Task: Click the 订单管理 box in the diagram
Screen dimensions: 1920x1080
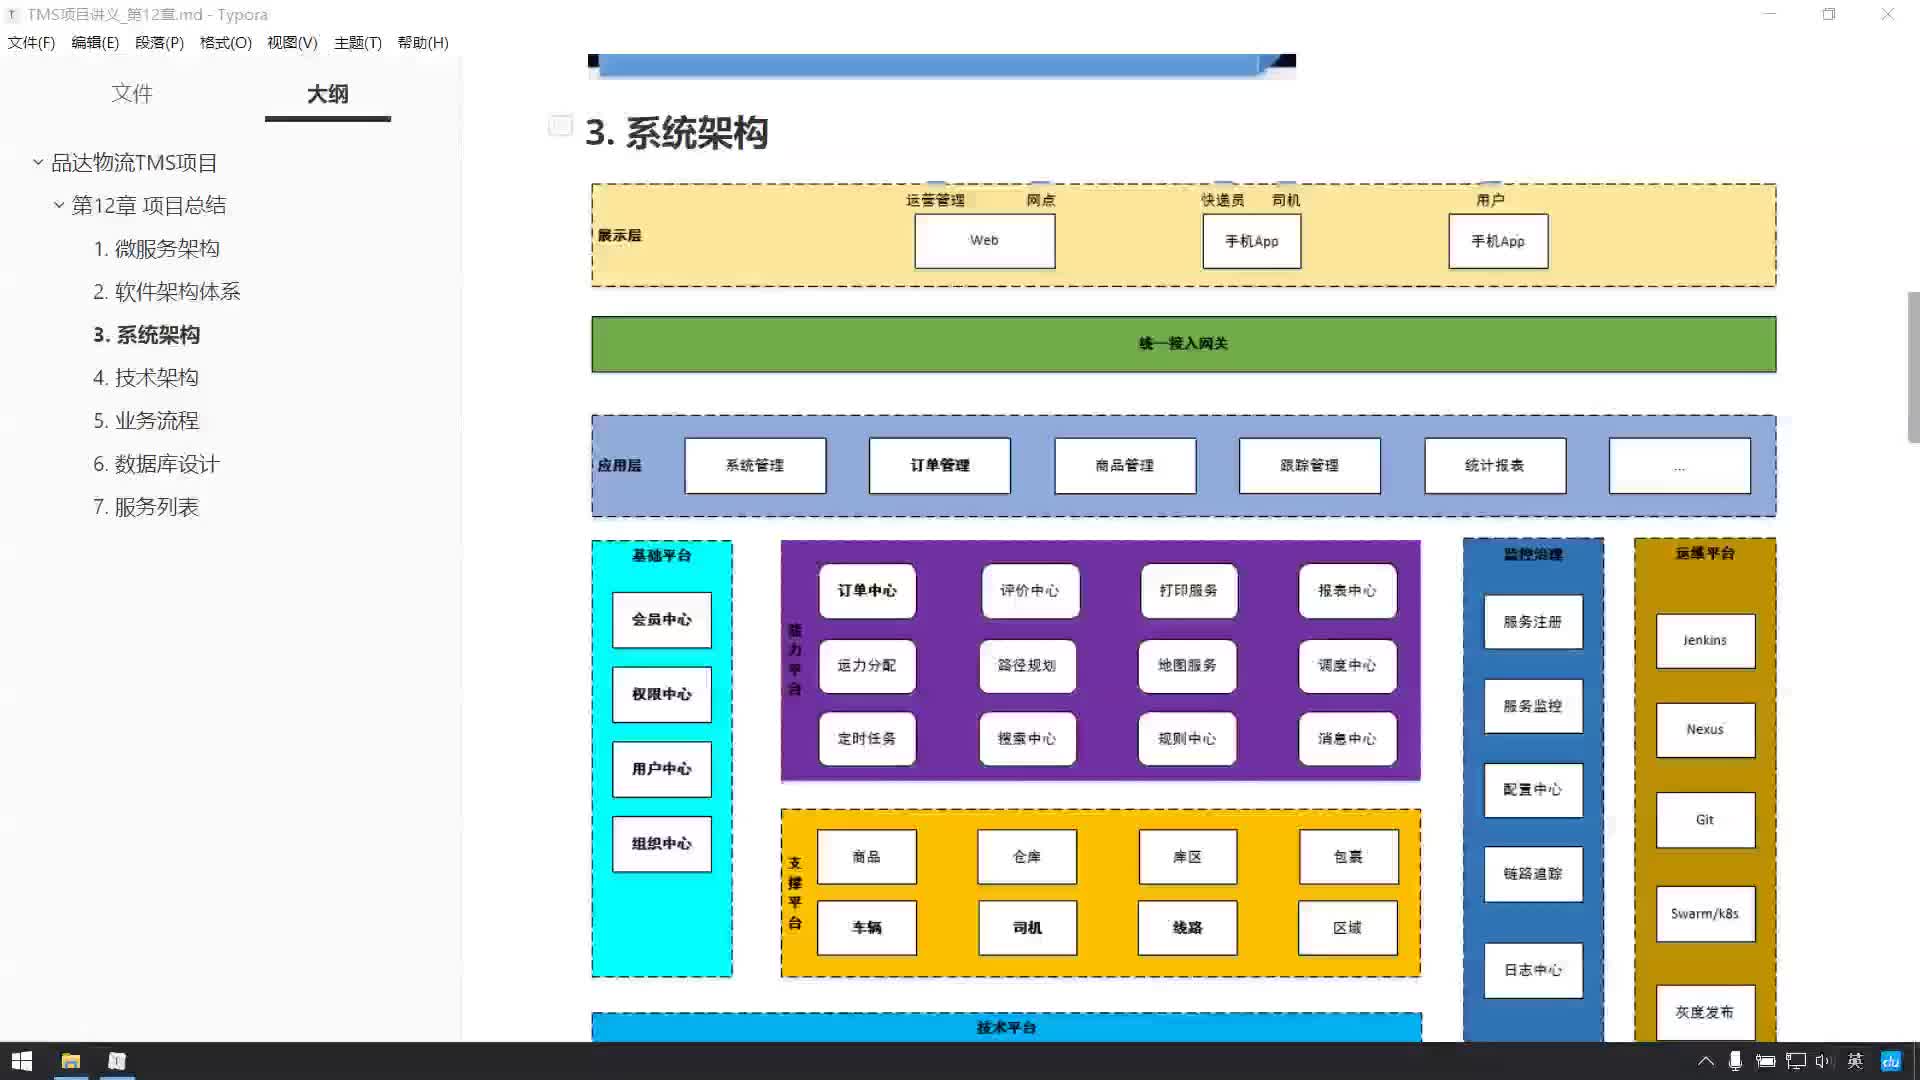Action: (x=939, y=465)
